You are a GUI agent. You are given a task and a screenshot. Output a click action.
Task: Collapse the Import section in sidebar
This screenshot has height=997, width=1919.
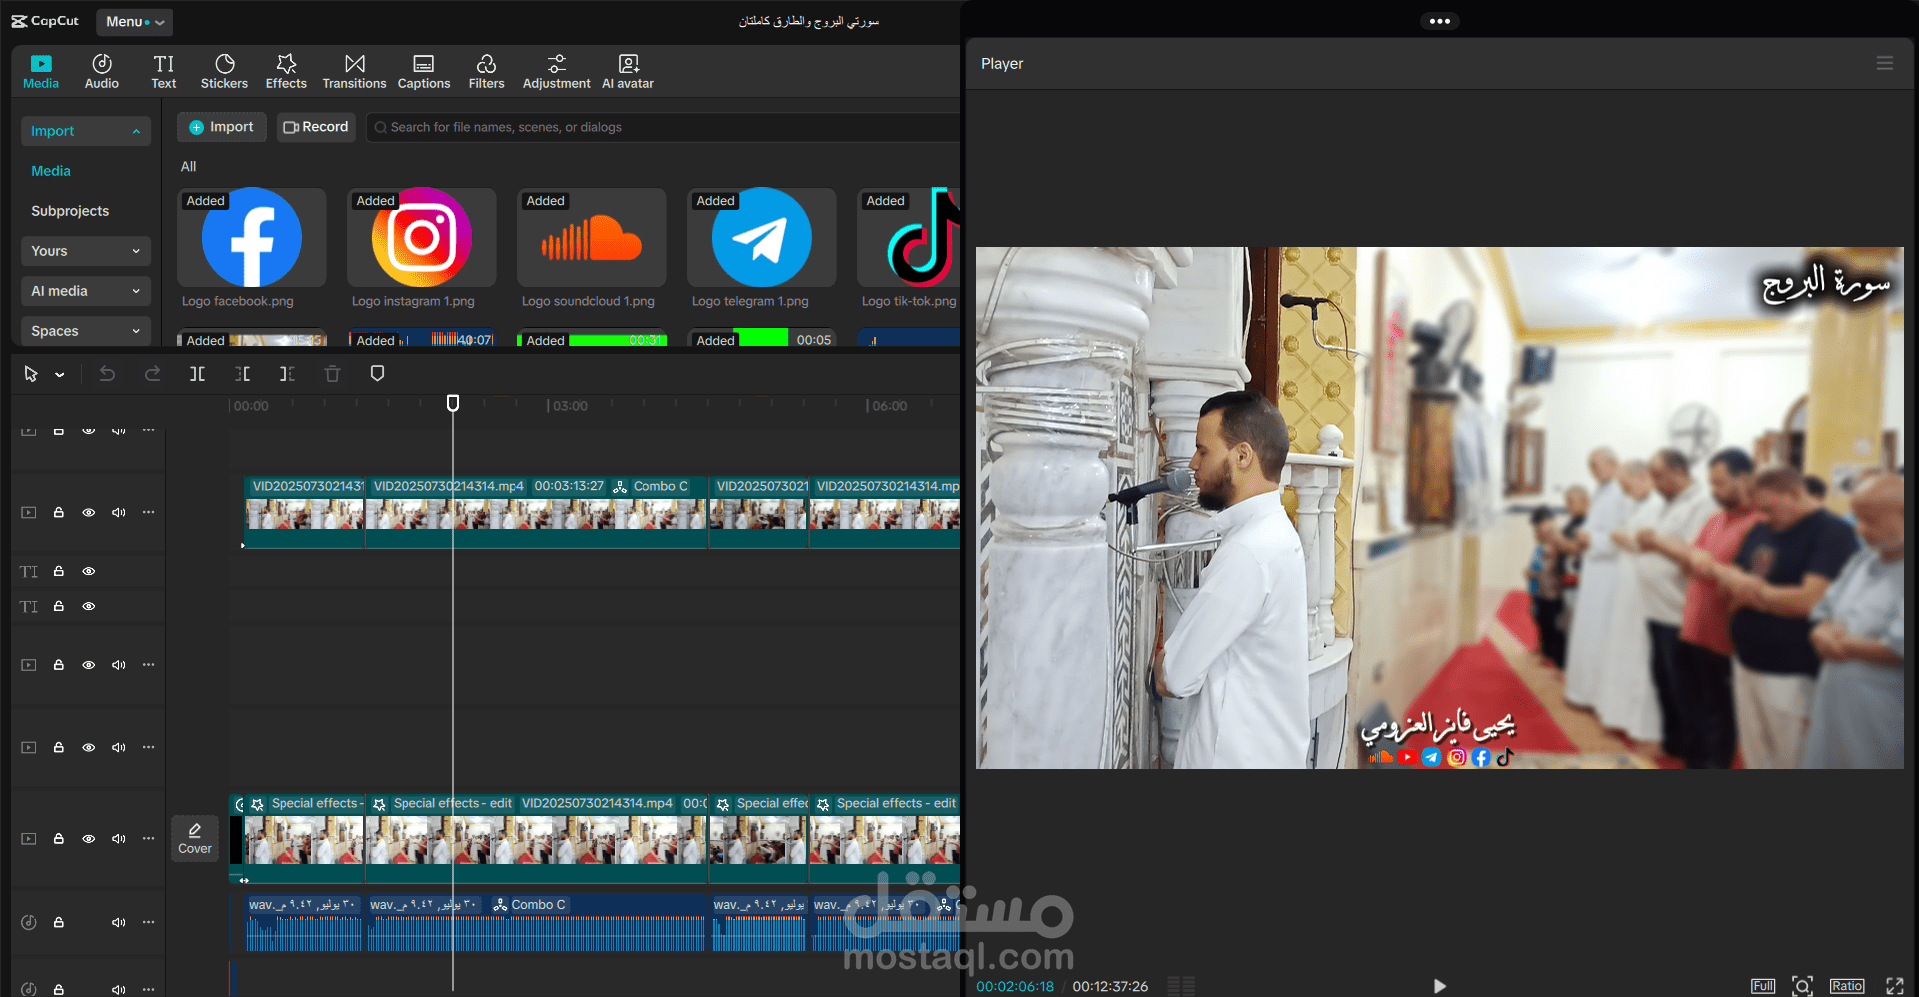pyautogui.click(x=86, y=131)
